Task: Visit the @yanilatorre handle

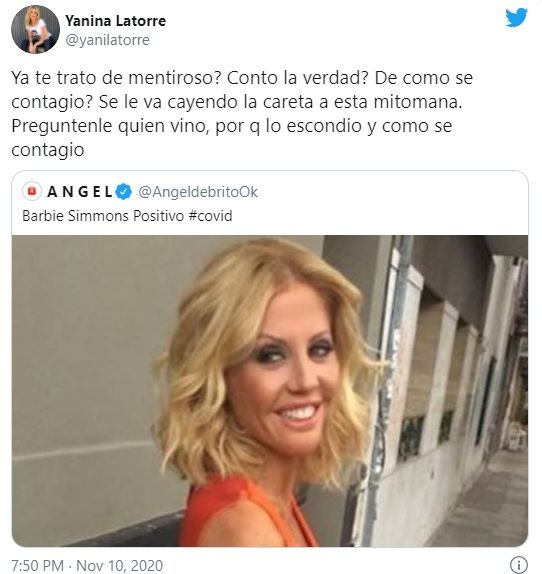Action: [x=108, y=40]
